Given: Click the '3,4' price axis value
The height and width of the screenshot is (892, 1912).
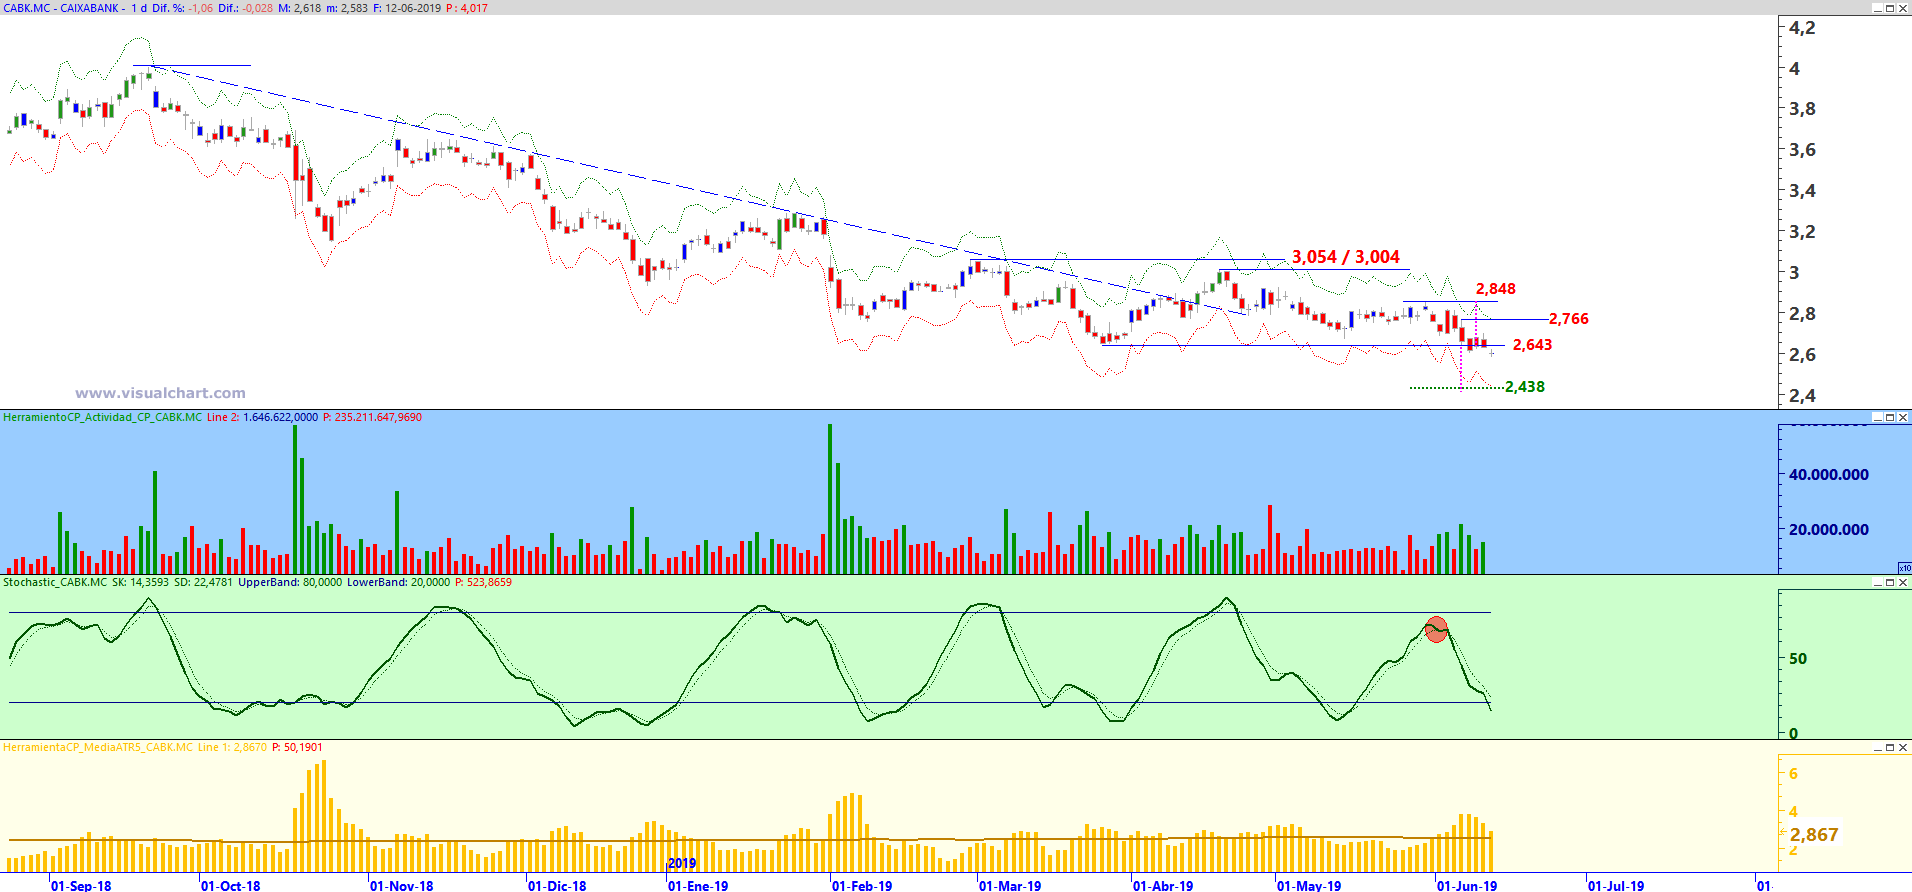Looking at the screenshot, I should 1802,191.
